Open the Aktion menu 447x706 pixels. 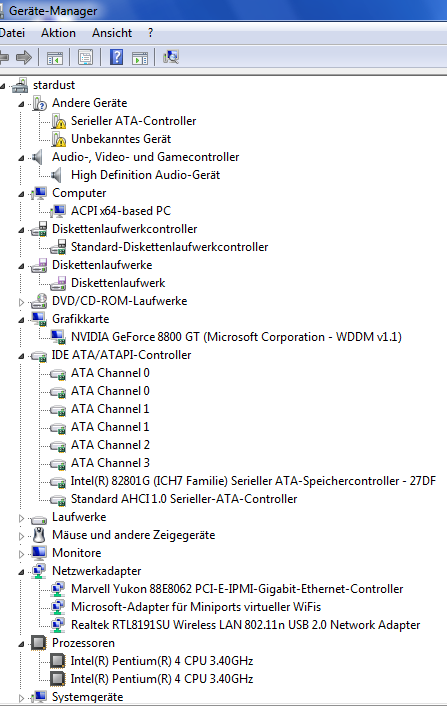[59, 33]
